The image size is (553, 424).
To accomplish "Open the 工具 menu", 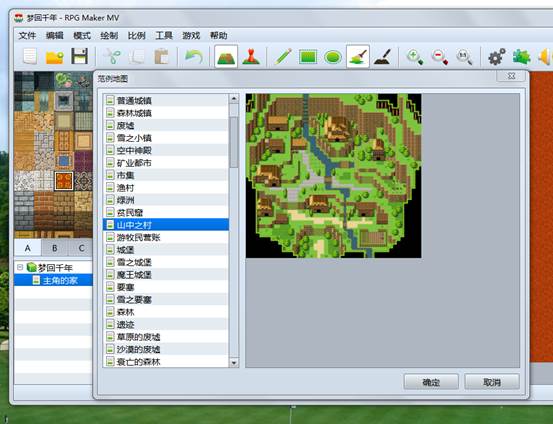I will click(x=164, y=35).
